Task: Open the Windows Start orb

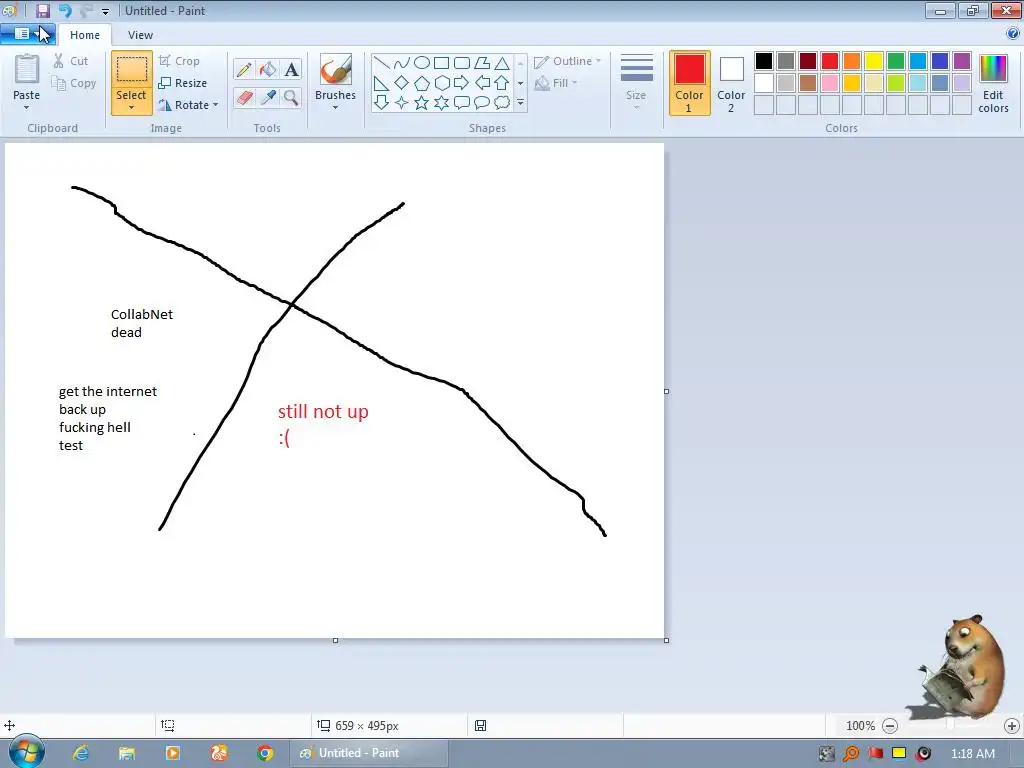Action: coord(26,752)
